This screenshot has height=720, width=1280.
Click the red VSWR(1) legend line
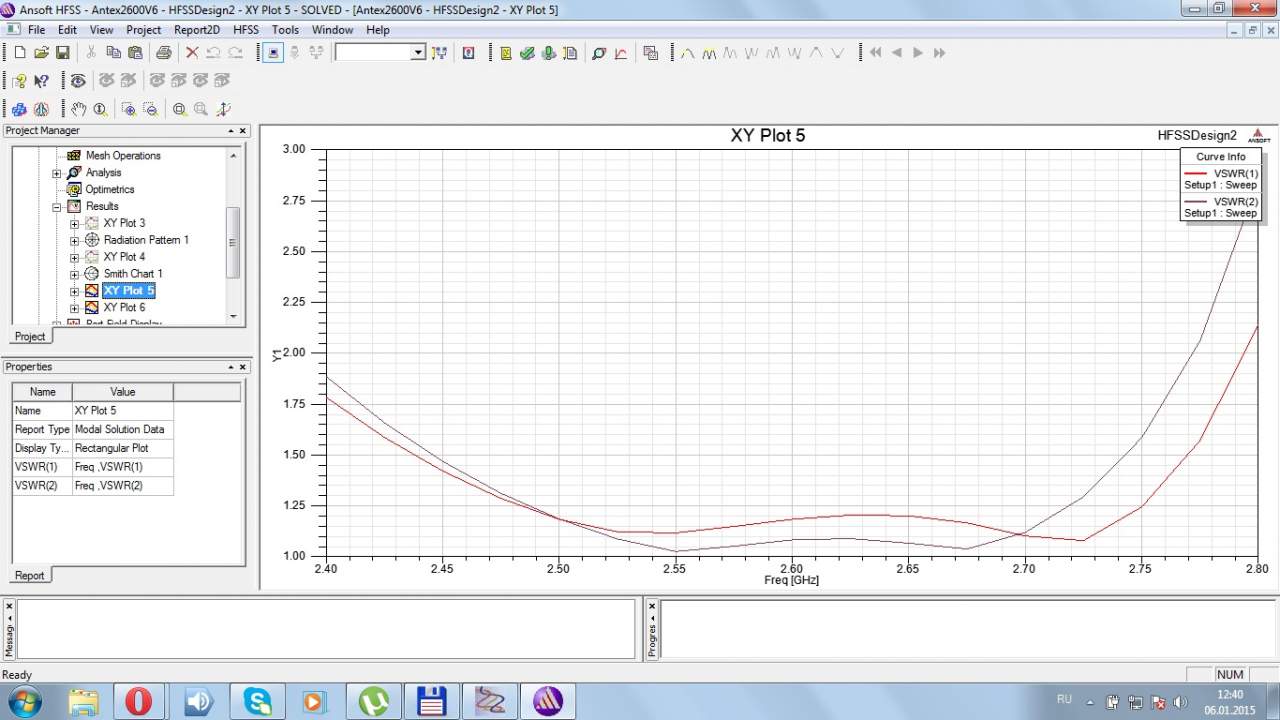point(1196,174)
